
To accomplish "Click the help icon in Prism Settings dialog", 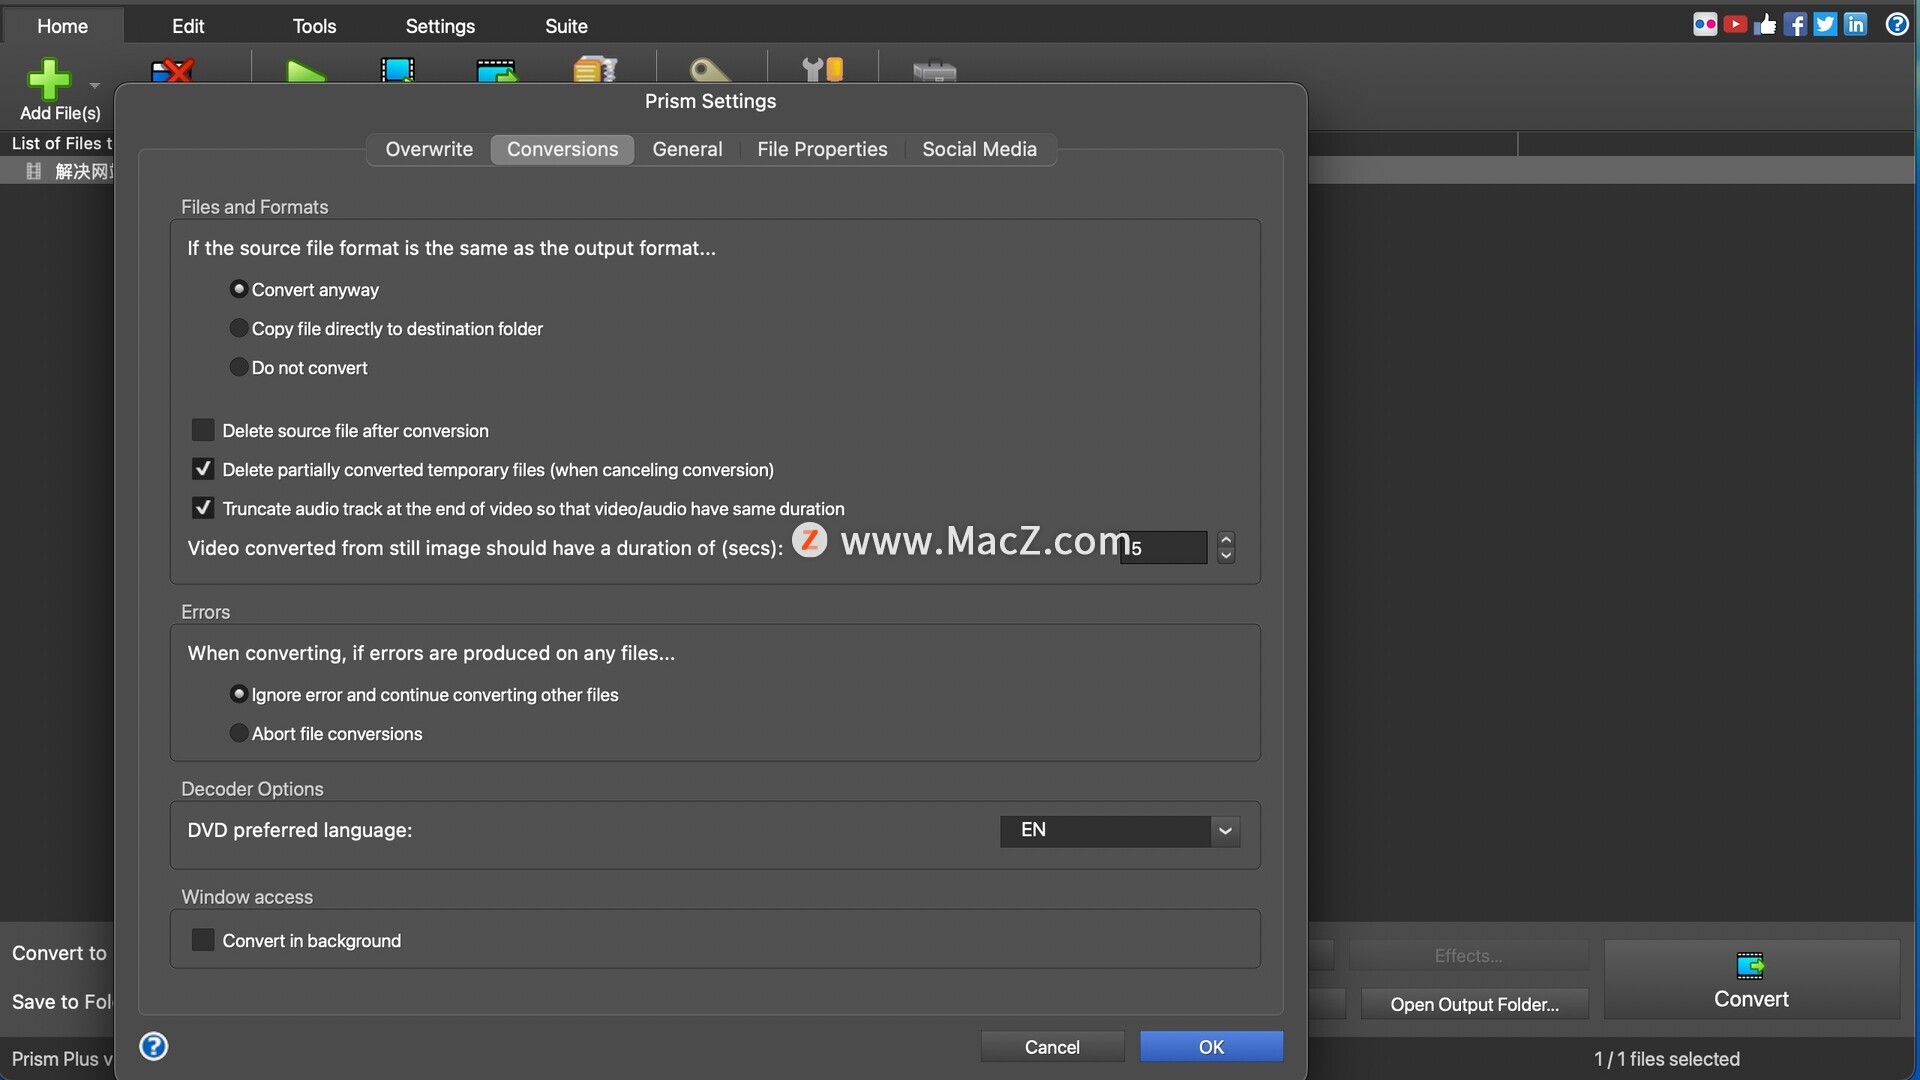I will pyautogui.click(x=153, y=1046).
